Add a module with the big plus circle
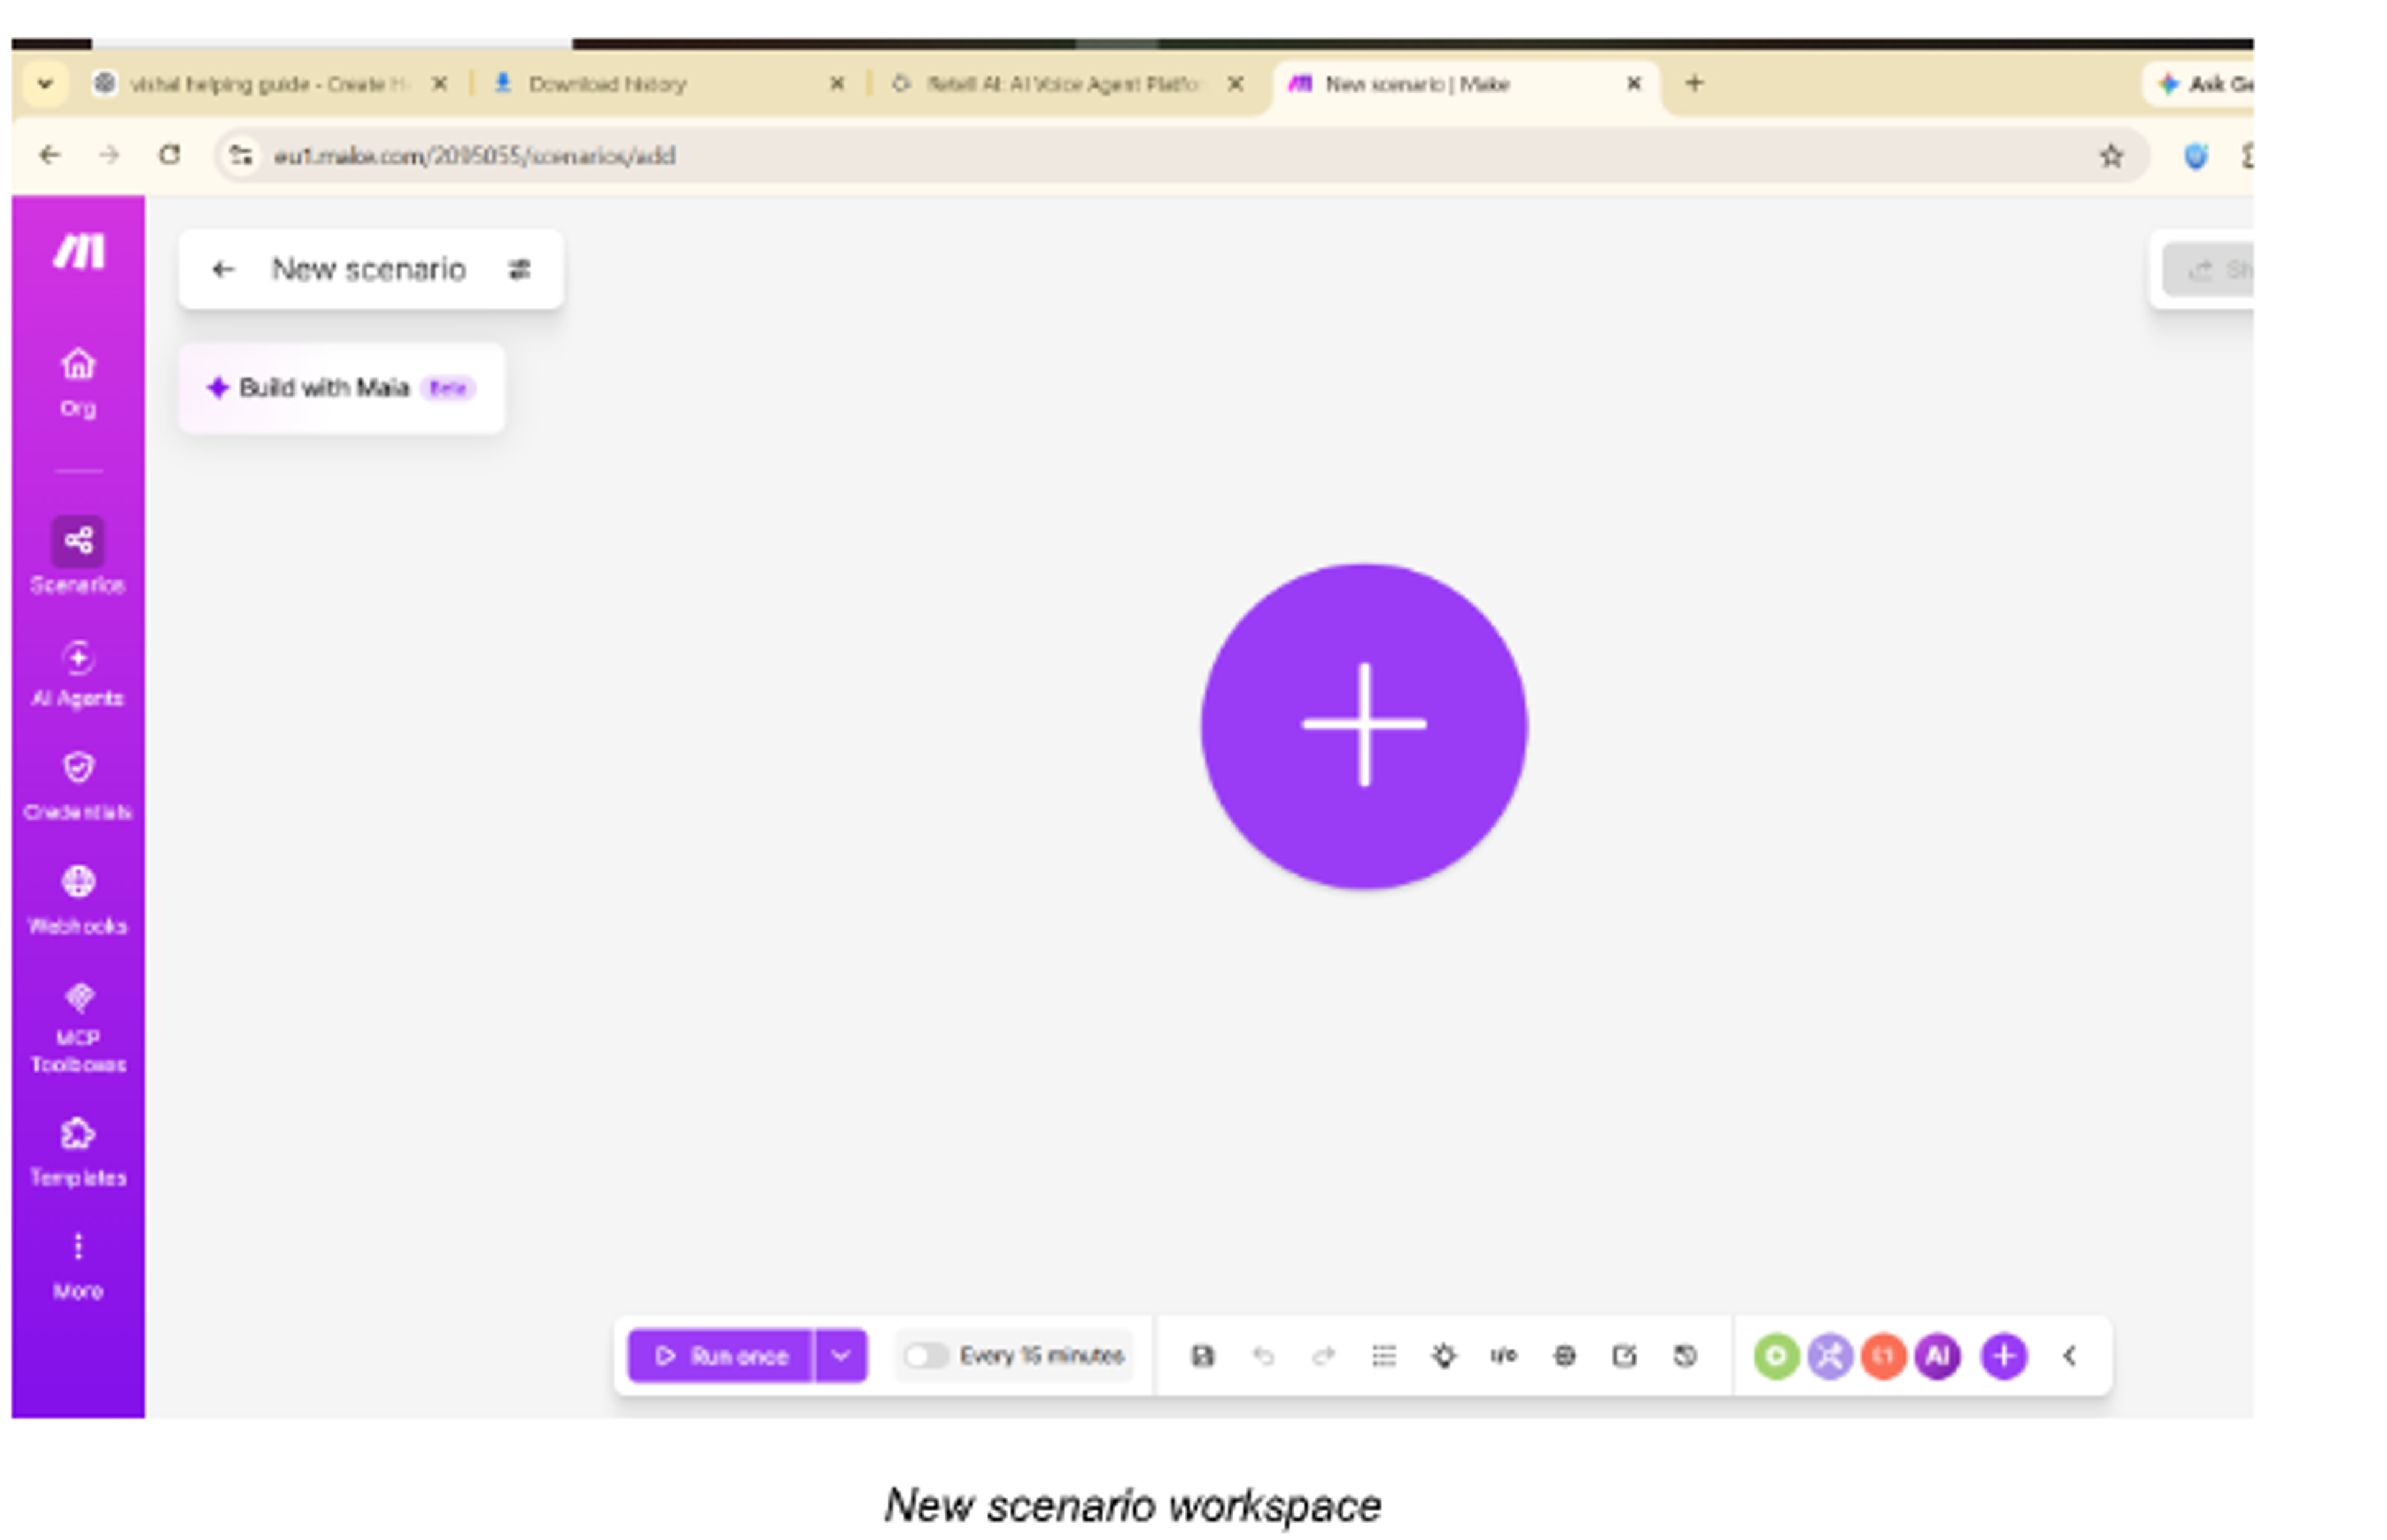 pyautogui.click(x=1363, y=725)
